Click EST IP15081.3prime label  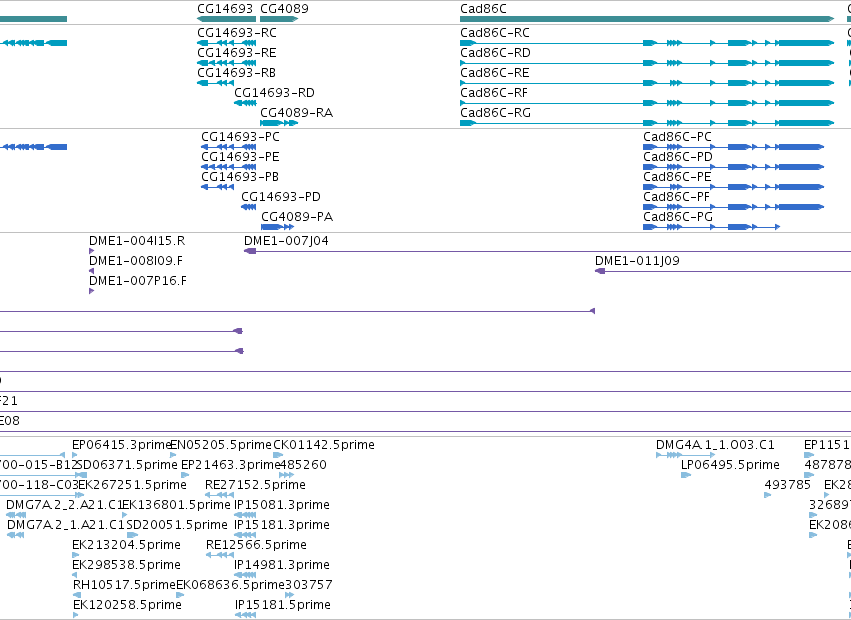[282, 505]
